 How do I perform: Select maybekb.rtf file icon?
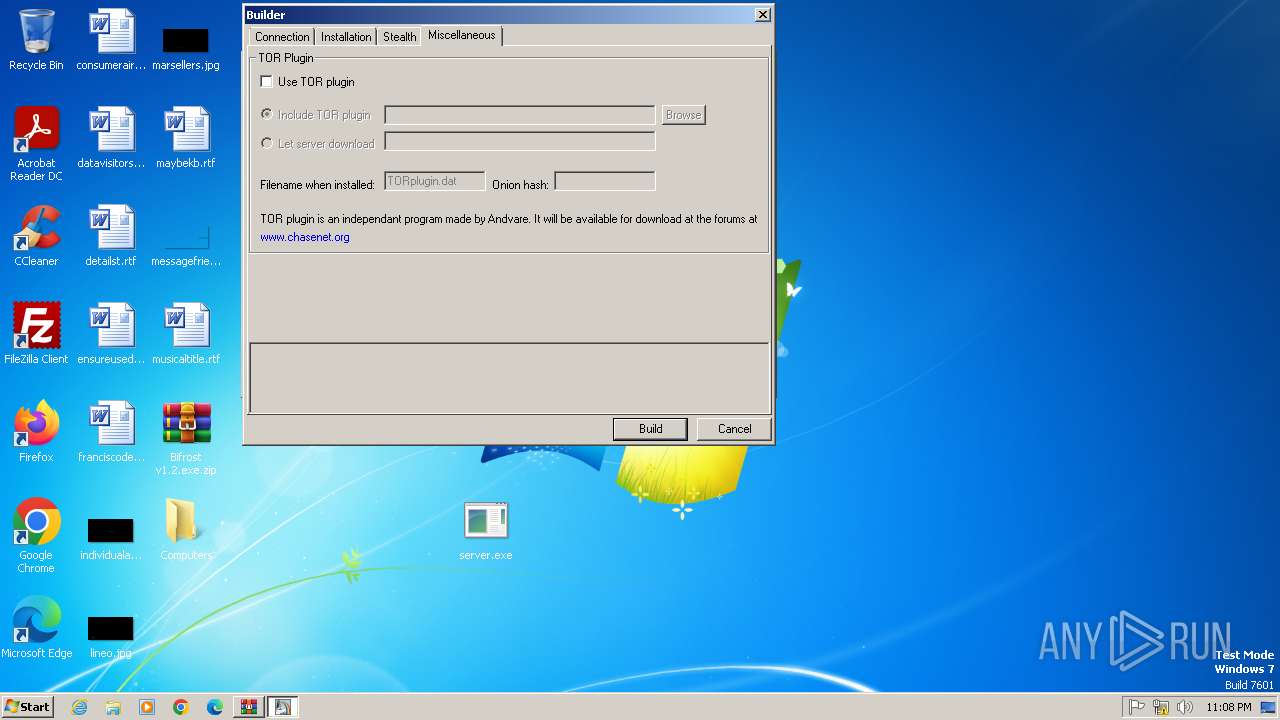[x=186, y=138]
